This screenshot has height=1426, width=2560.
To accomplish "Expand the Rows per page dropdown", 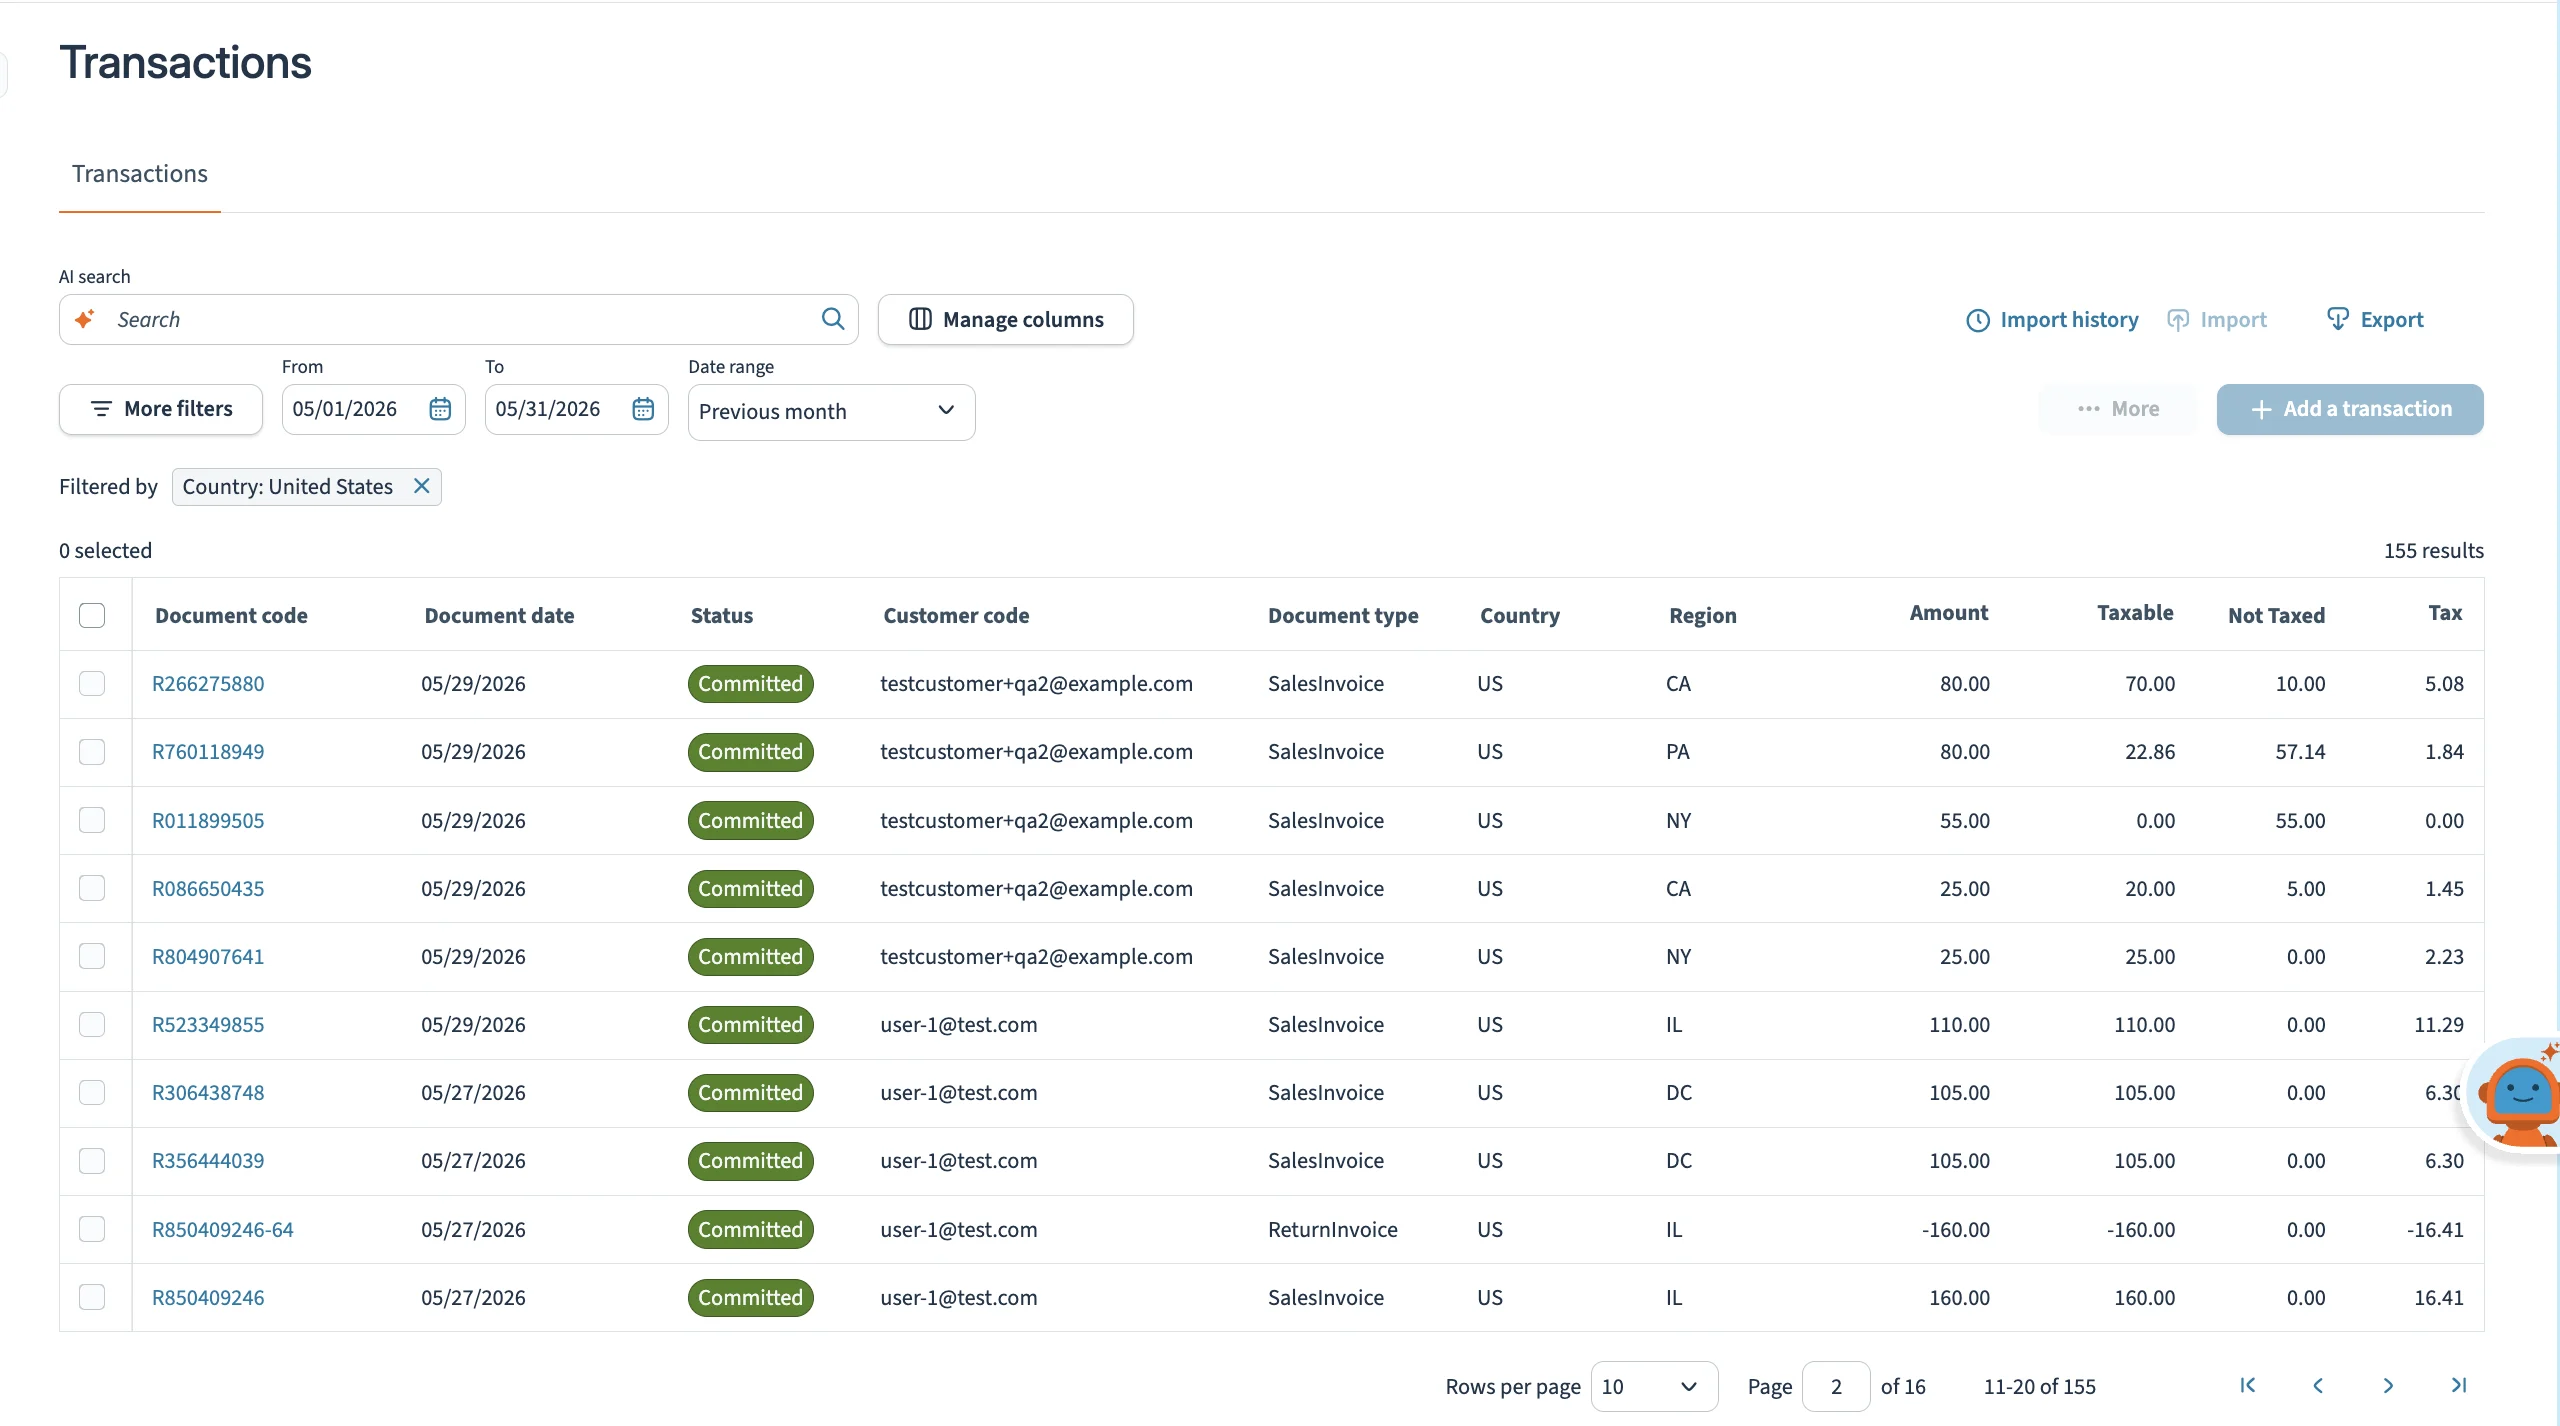I will click(1654, 1386).
